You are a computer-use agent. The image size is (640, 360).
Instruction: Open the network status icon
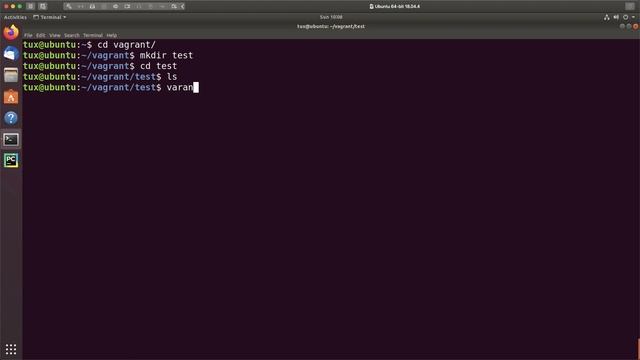[607, 17]
